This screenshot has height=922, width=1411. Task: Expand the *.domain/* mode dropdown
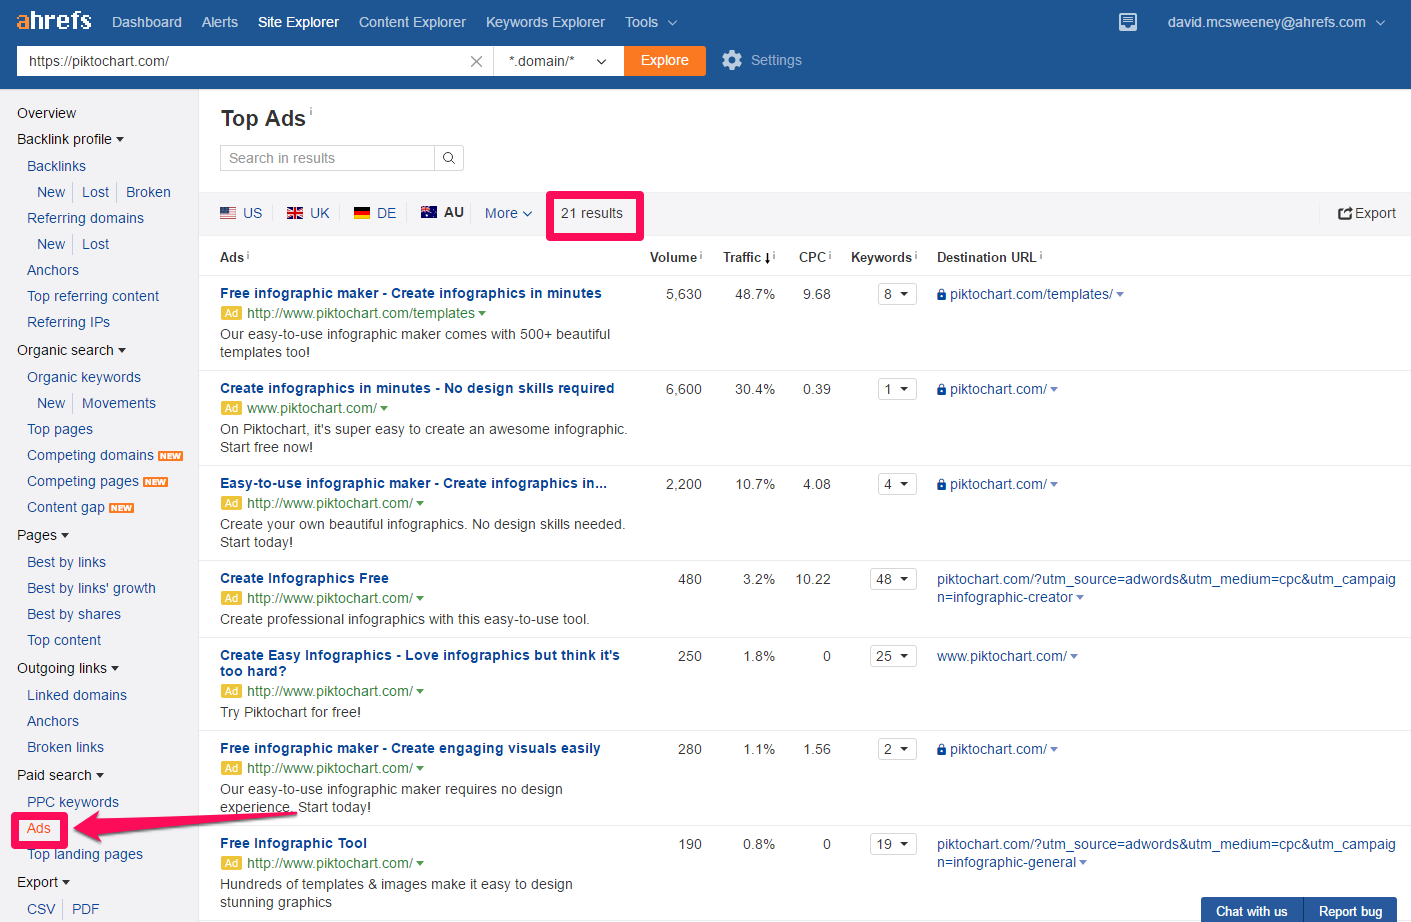click(559, 61)
